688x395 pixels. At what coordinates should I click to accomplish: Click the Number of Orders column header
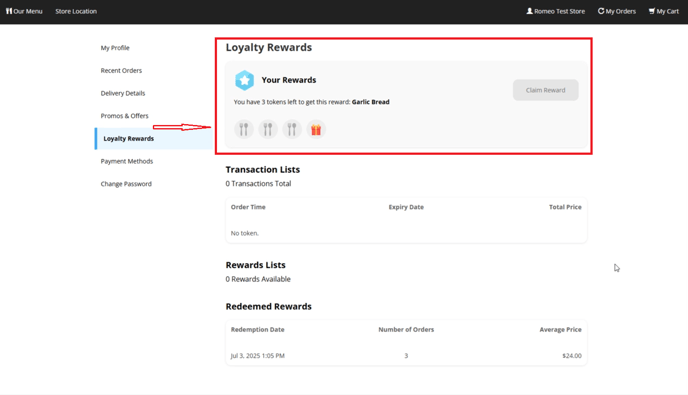pos(406,330)
